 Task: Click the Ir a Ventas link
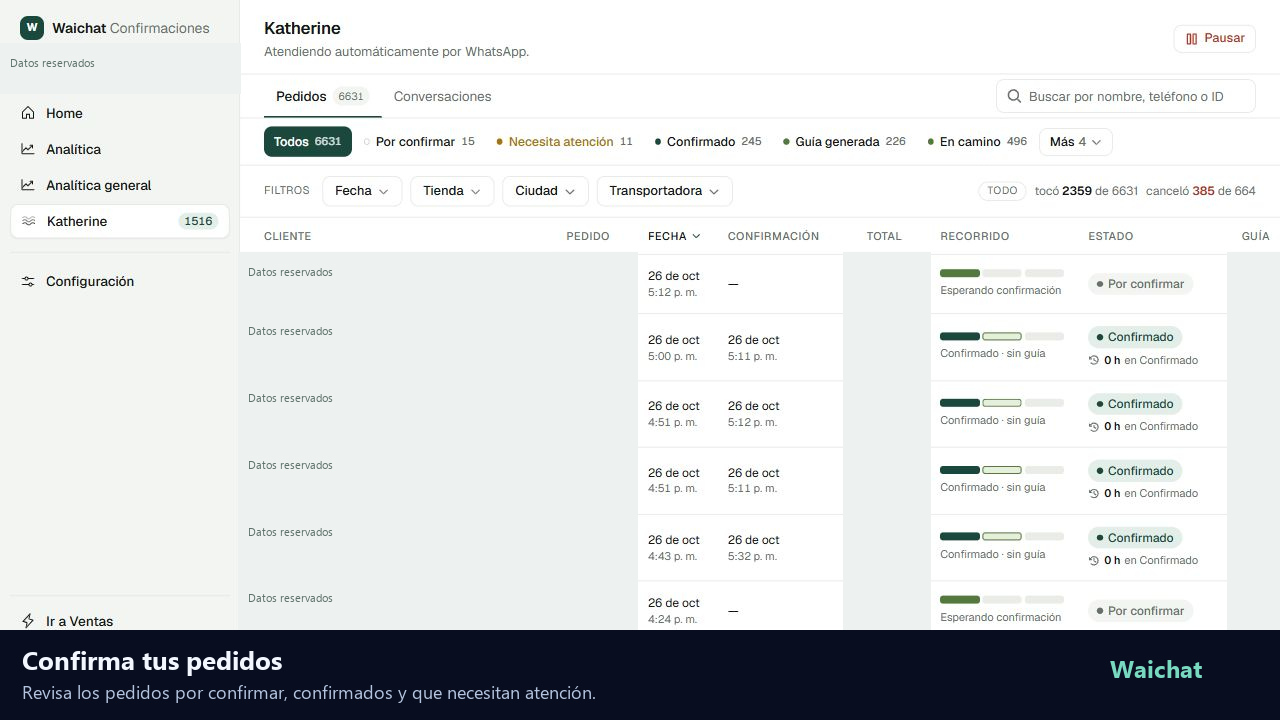click(79, 621)
